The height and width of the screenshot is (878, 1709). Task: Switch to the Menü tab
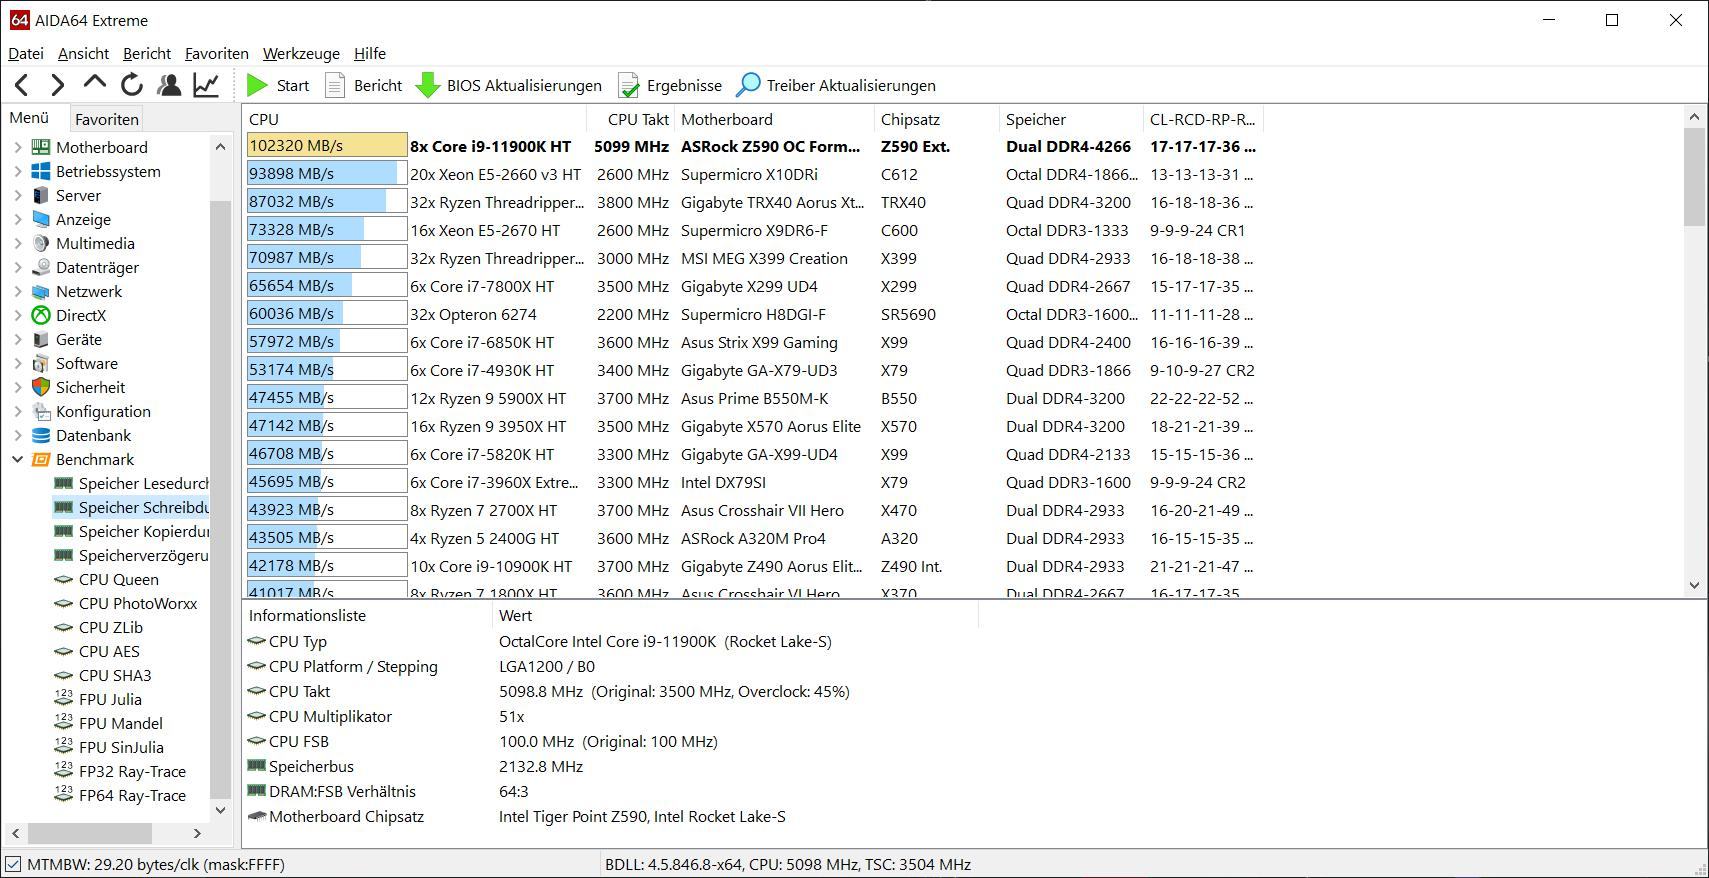pyautogui.click(x=30, y=118)
